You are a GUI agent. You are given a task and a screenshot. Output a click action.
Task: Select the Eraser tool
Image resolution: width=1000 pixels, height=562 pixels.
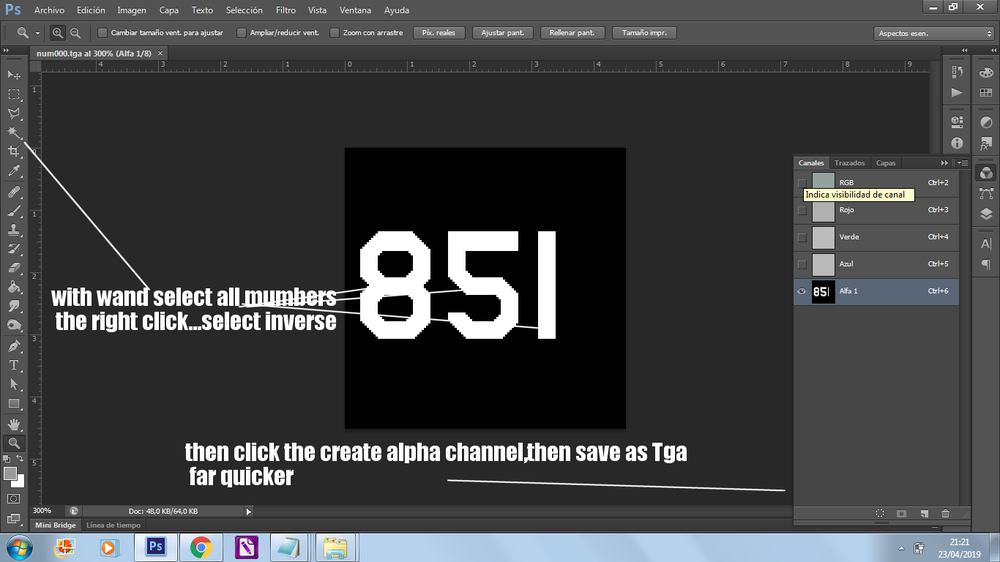click(13, 268)
